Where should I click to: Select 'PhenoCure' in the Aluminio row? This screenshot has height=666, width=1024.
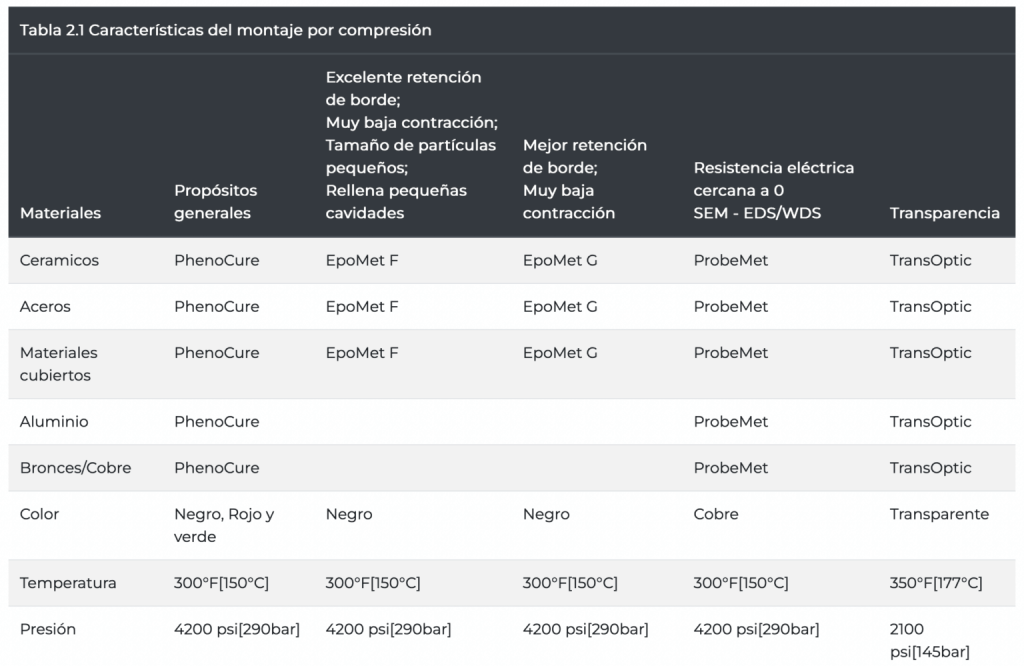(x=216, y=421)
